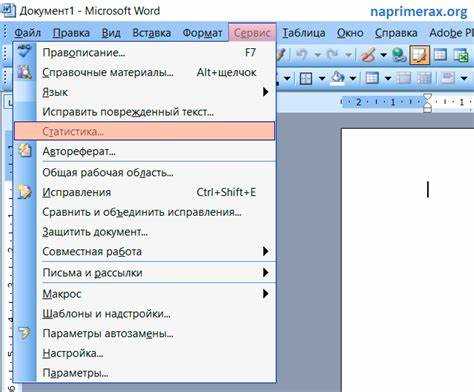Select the highlighted Статистика... item
Viewport: 474px width, 392px height.
[144, 131]
